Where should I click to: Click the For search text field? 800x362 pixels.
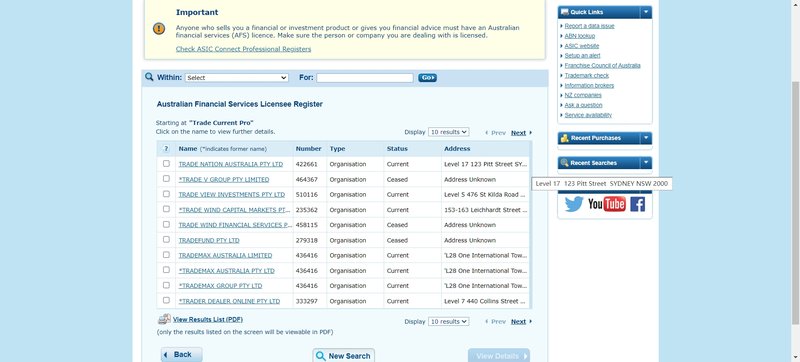tap(365, 77)
